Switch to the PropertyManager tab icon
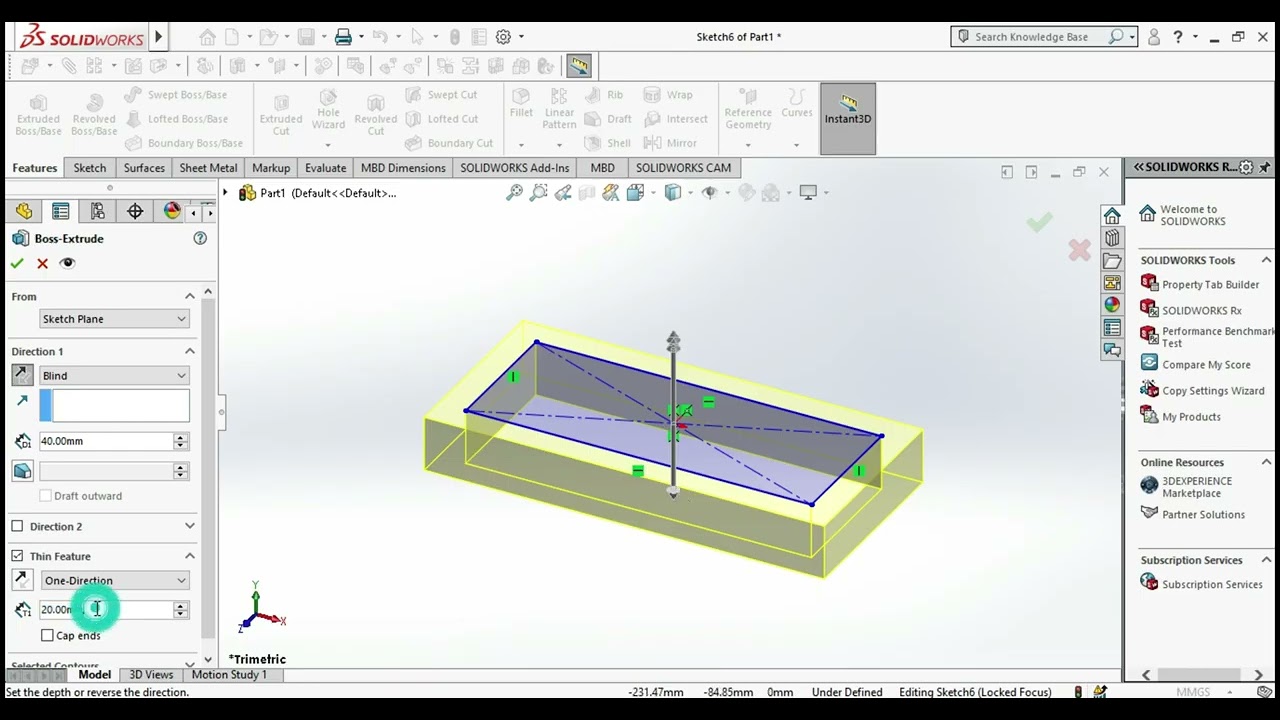Viewport: 1280px width, 720px height. click(61, 211)
